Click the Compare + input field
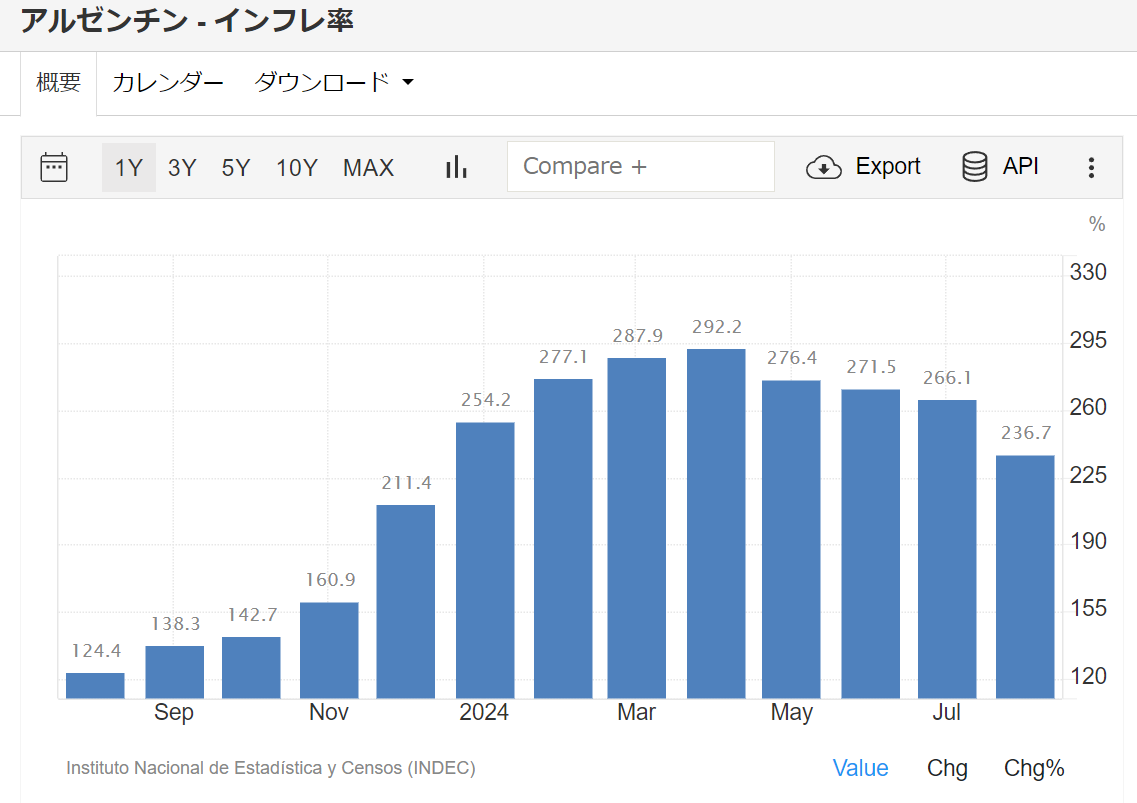Viewport: 1137px width, 803px height. pyautogui.click(x=640, y=167)
